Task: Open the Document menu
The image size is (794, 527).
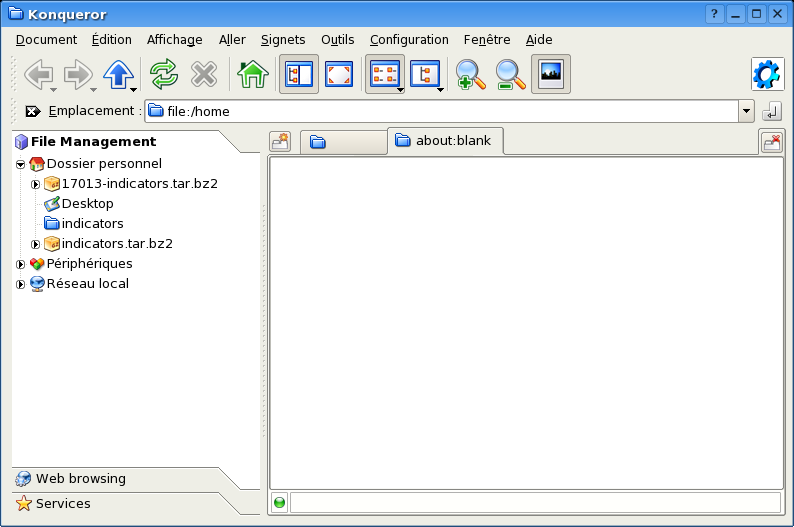Action: point(46,39)
